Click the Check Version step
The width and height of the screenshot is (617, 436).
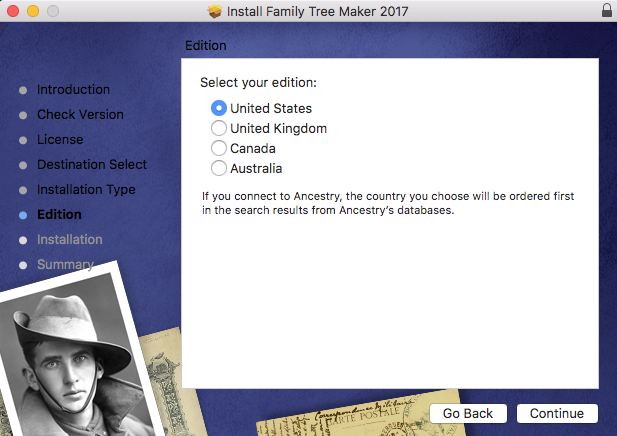coord(80,115)
